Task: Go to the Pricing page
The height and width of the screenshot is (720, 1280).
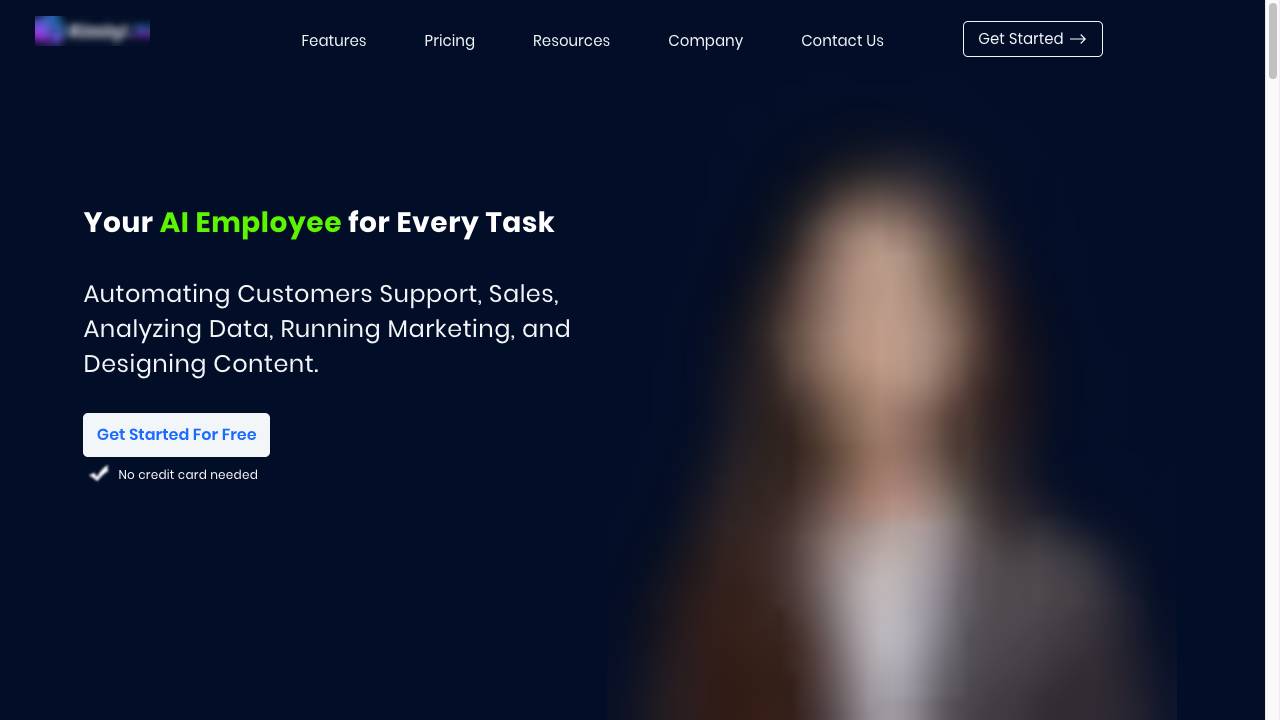Action: point(449,40)
